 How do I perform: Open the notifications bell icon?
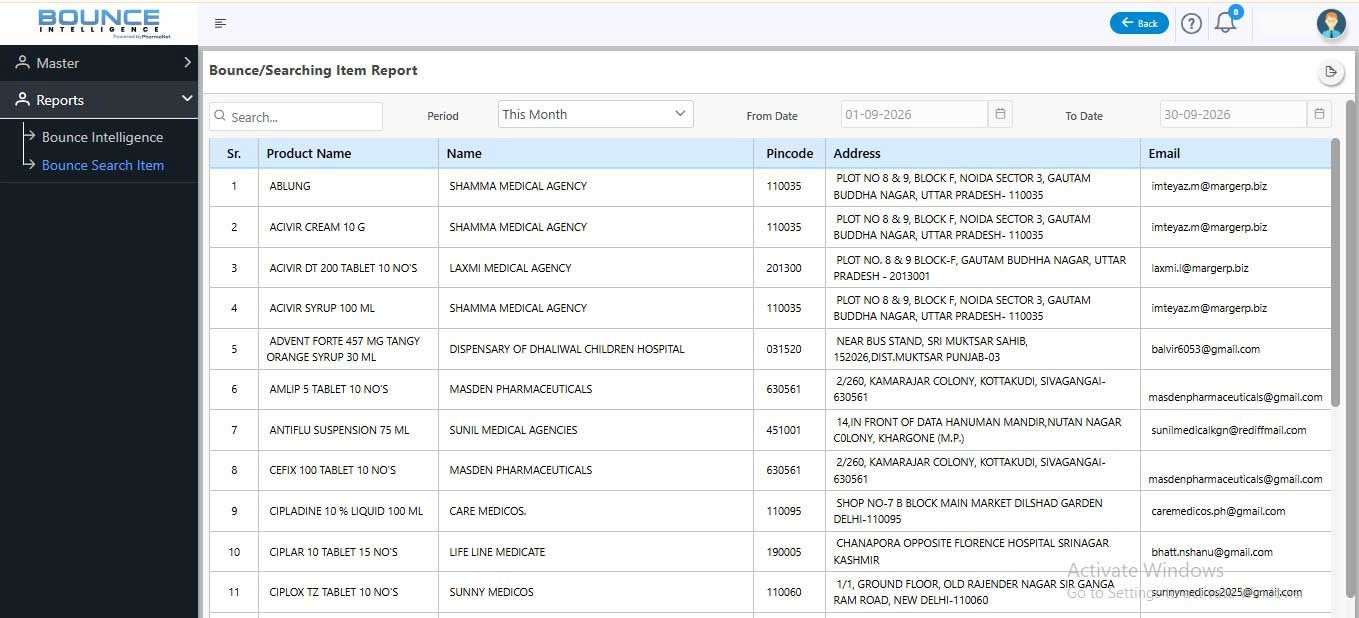click(x=1225, y=23)
